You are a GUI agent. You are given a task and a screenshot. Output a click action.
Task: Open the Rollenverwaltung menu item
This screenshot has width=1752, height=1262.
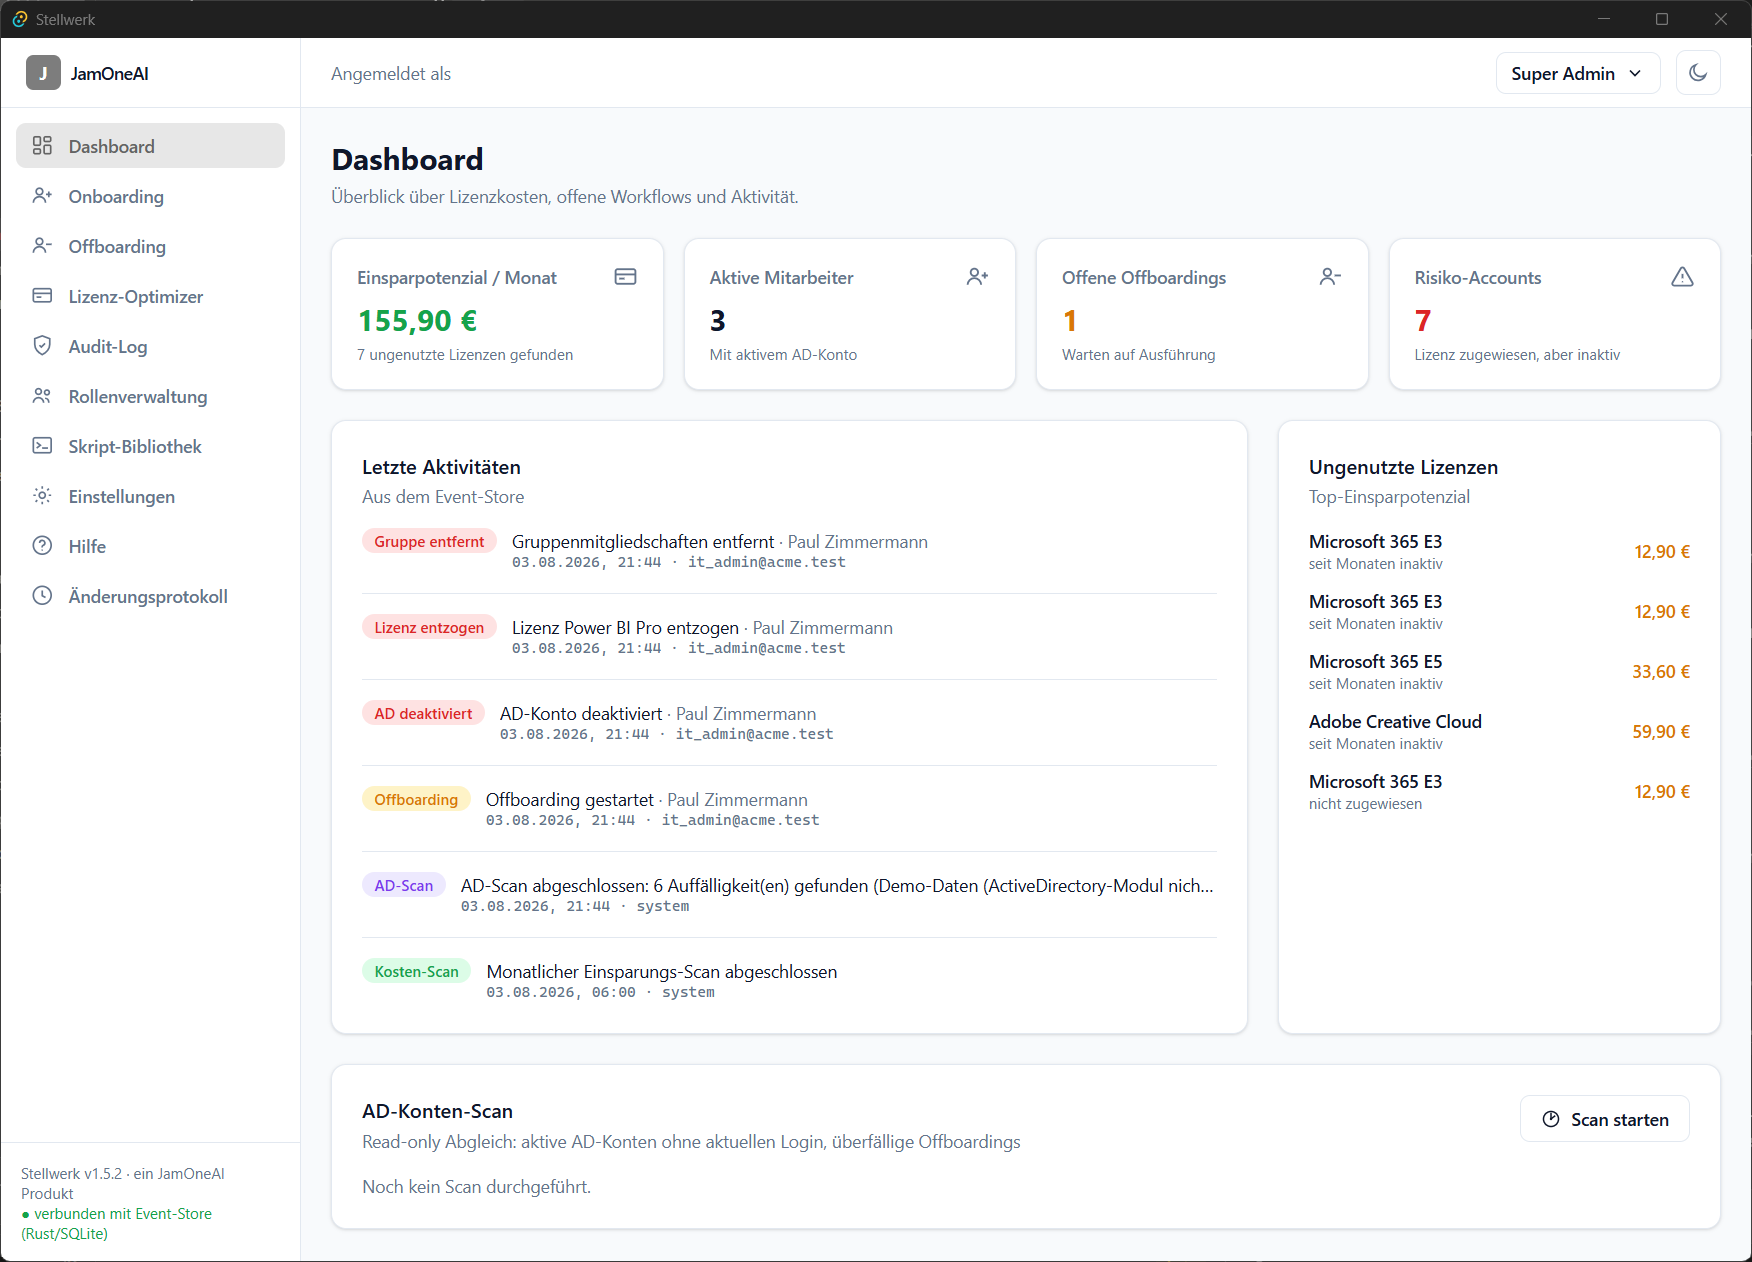pos(150,396)
